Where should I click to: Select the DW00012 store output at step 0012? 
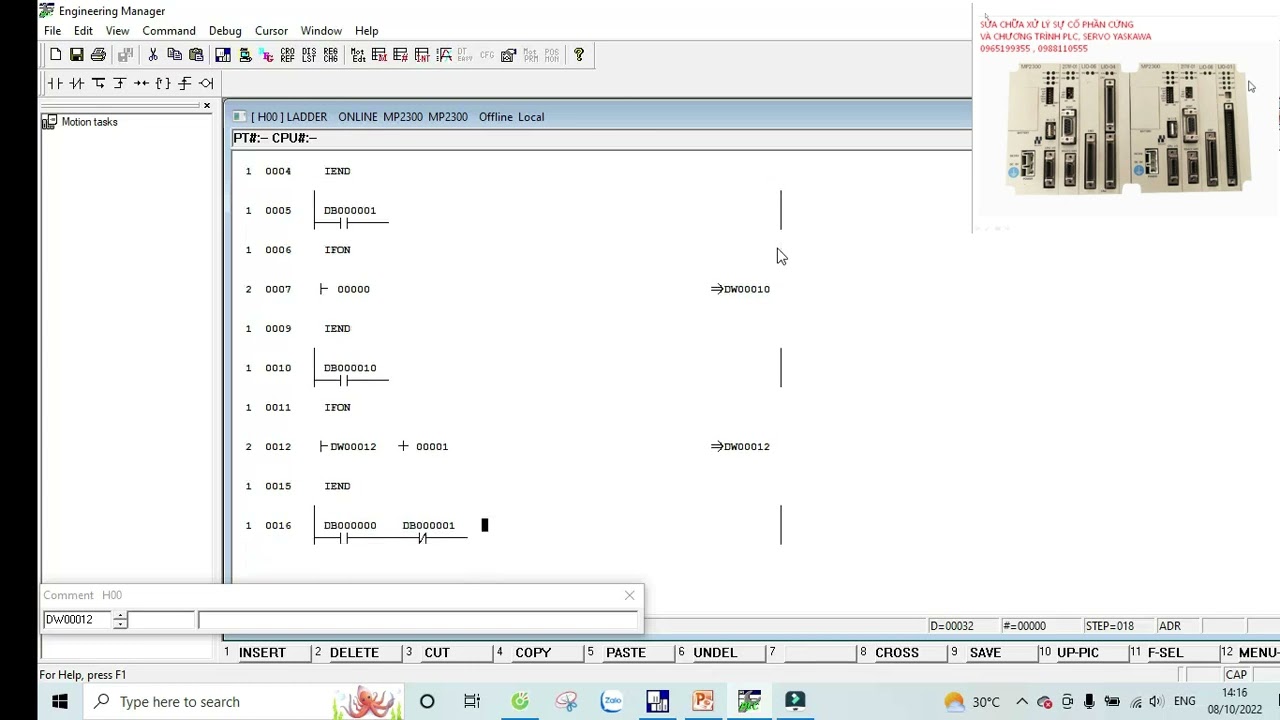[x=740, y=447]
